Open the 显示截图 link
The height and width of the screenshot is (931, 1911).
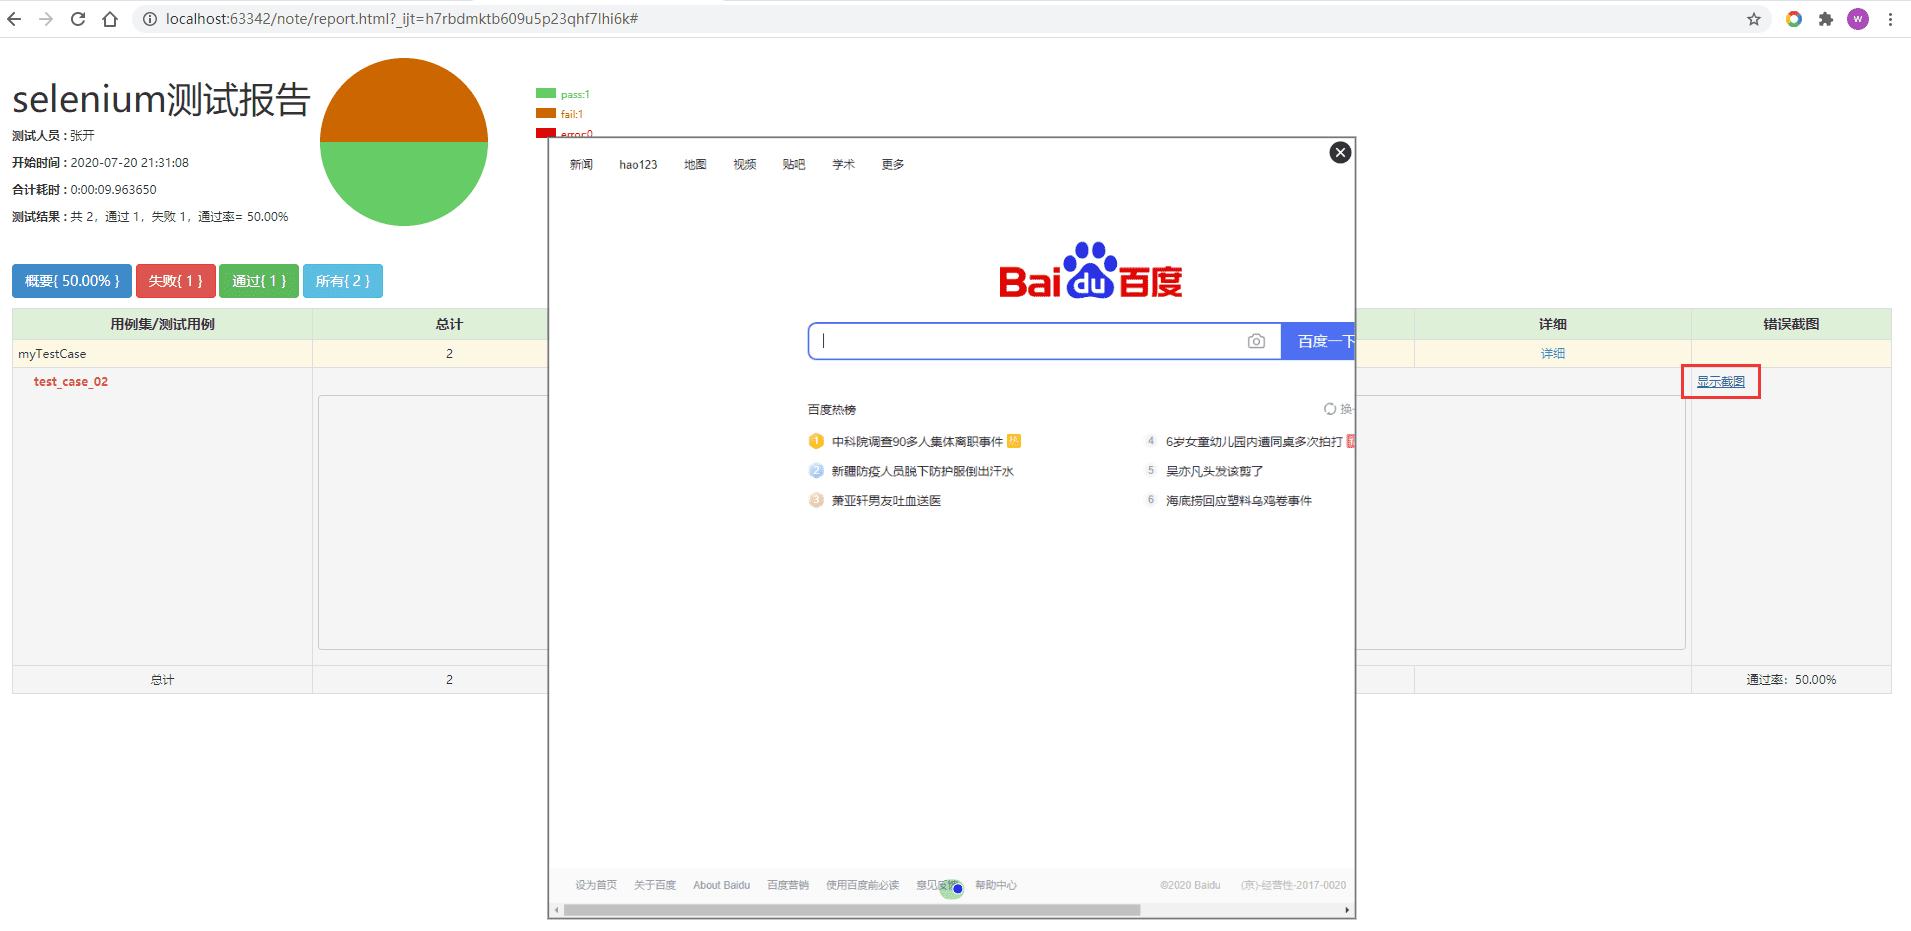coord(1721,382)
